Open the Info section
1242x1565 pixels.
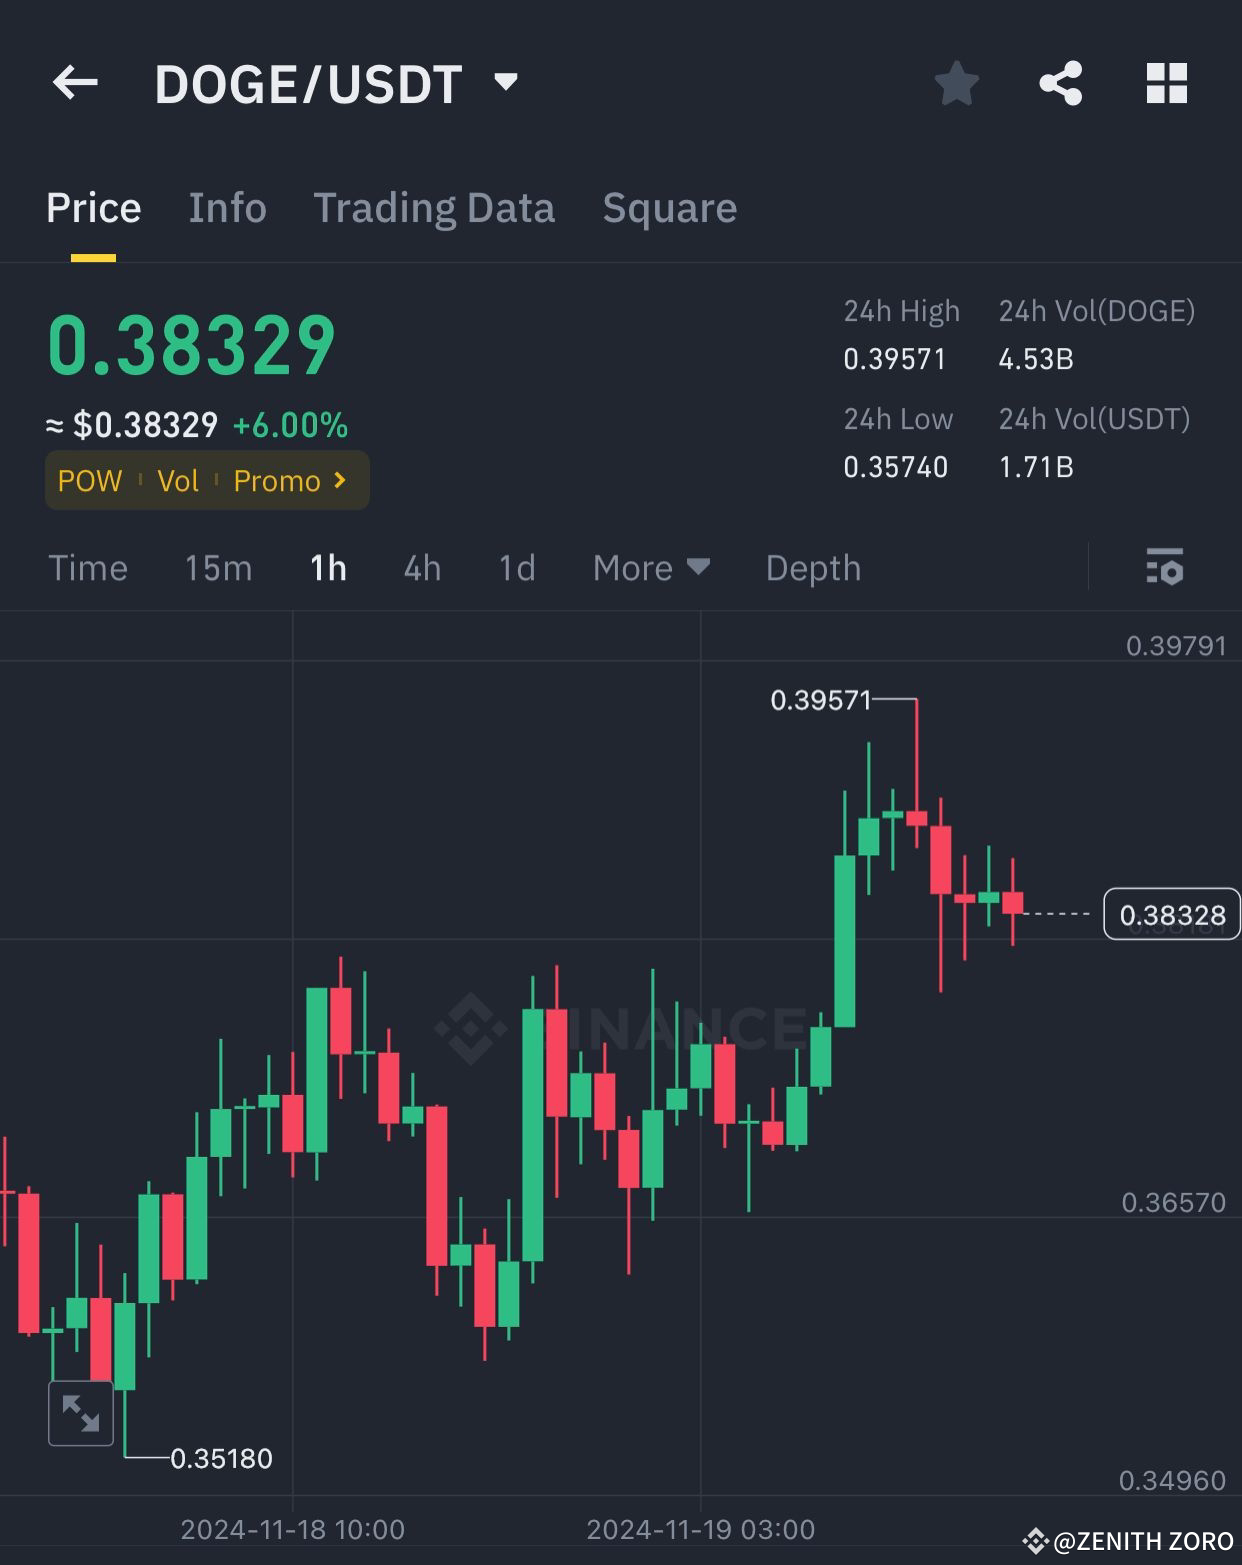pos(227,208)
